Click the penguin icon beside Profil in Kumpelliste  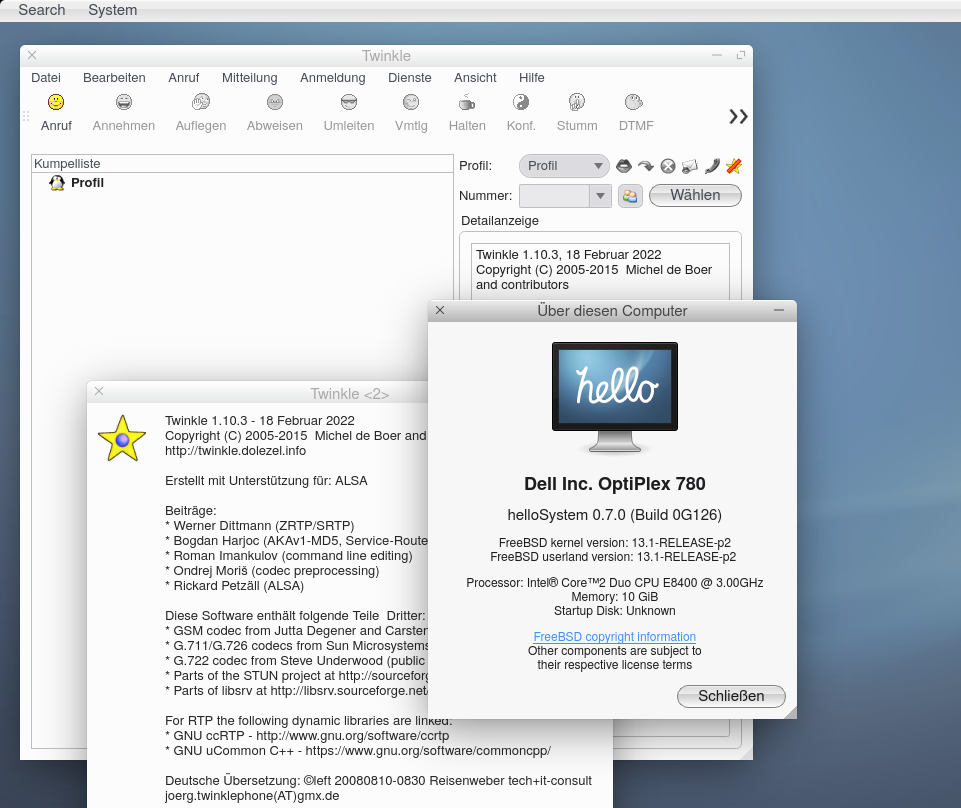tap(57, 183)
